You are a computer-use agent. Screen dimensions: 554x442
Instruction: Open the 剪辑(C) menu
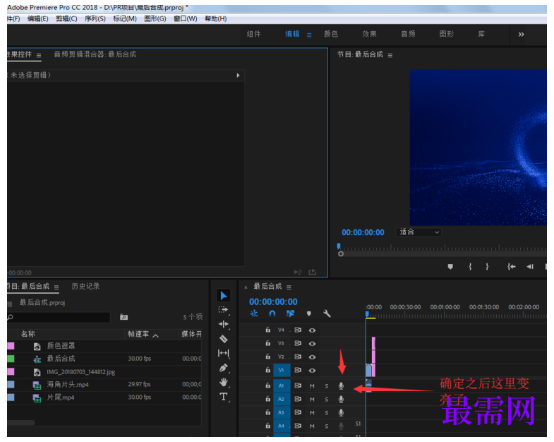tap(66, 18)
